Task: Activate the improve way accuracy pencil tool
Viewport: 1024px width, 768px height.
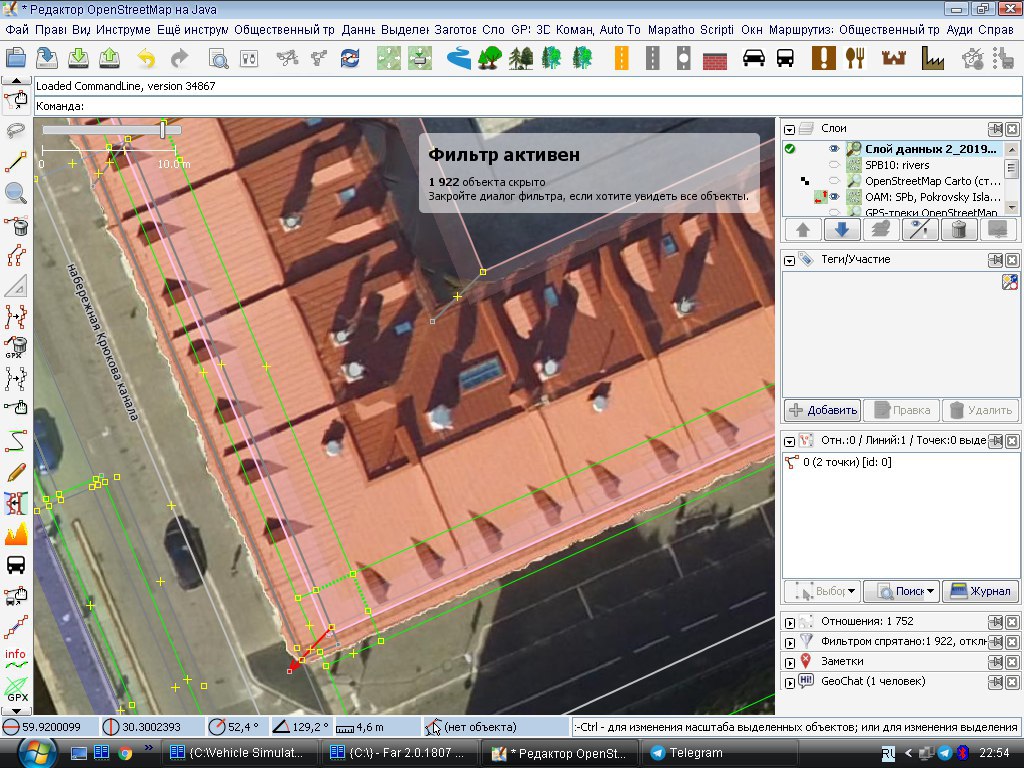Action: click(x=16, y=472)
